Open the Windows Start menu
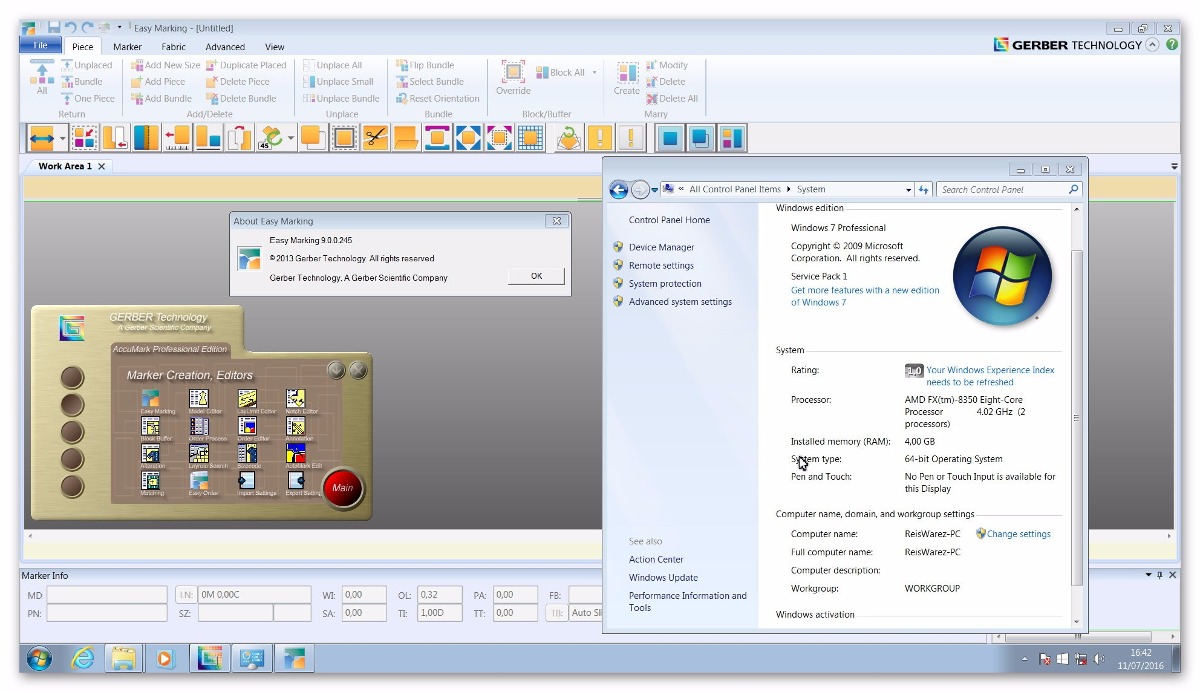This screenshot has height=692, width=1200. click(x=40, y=658)
